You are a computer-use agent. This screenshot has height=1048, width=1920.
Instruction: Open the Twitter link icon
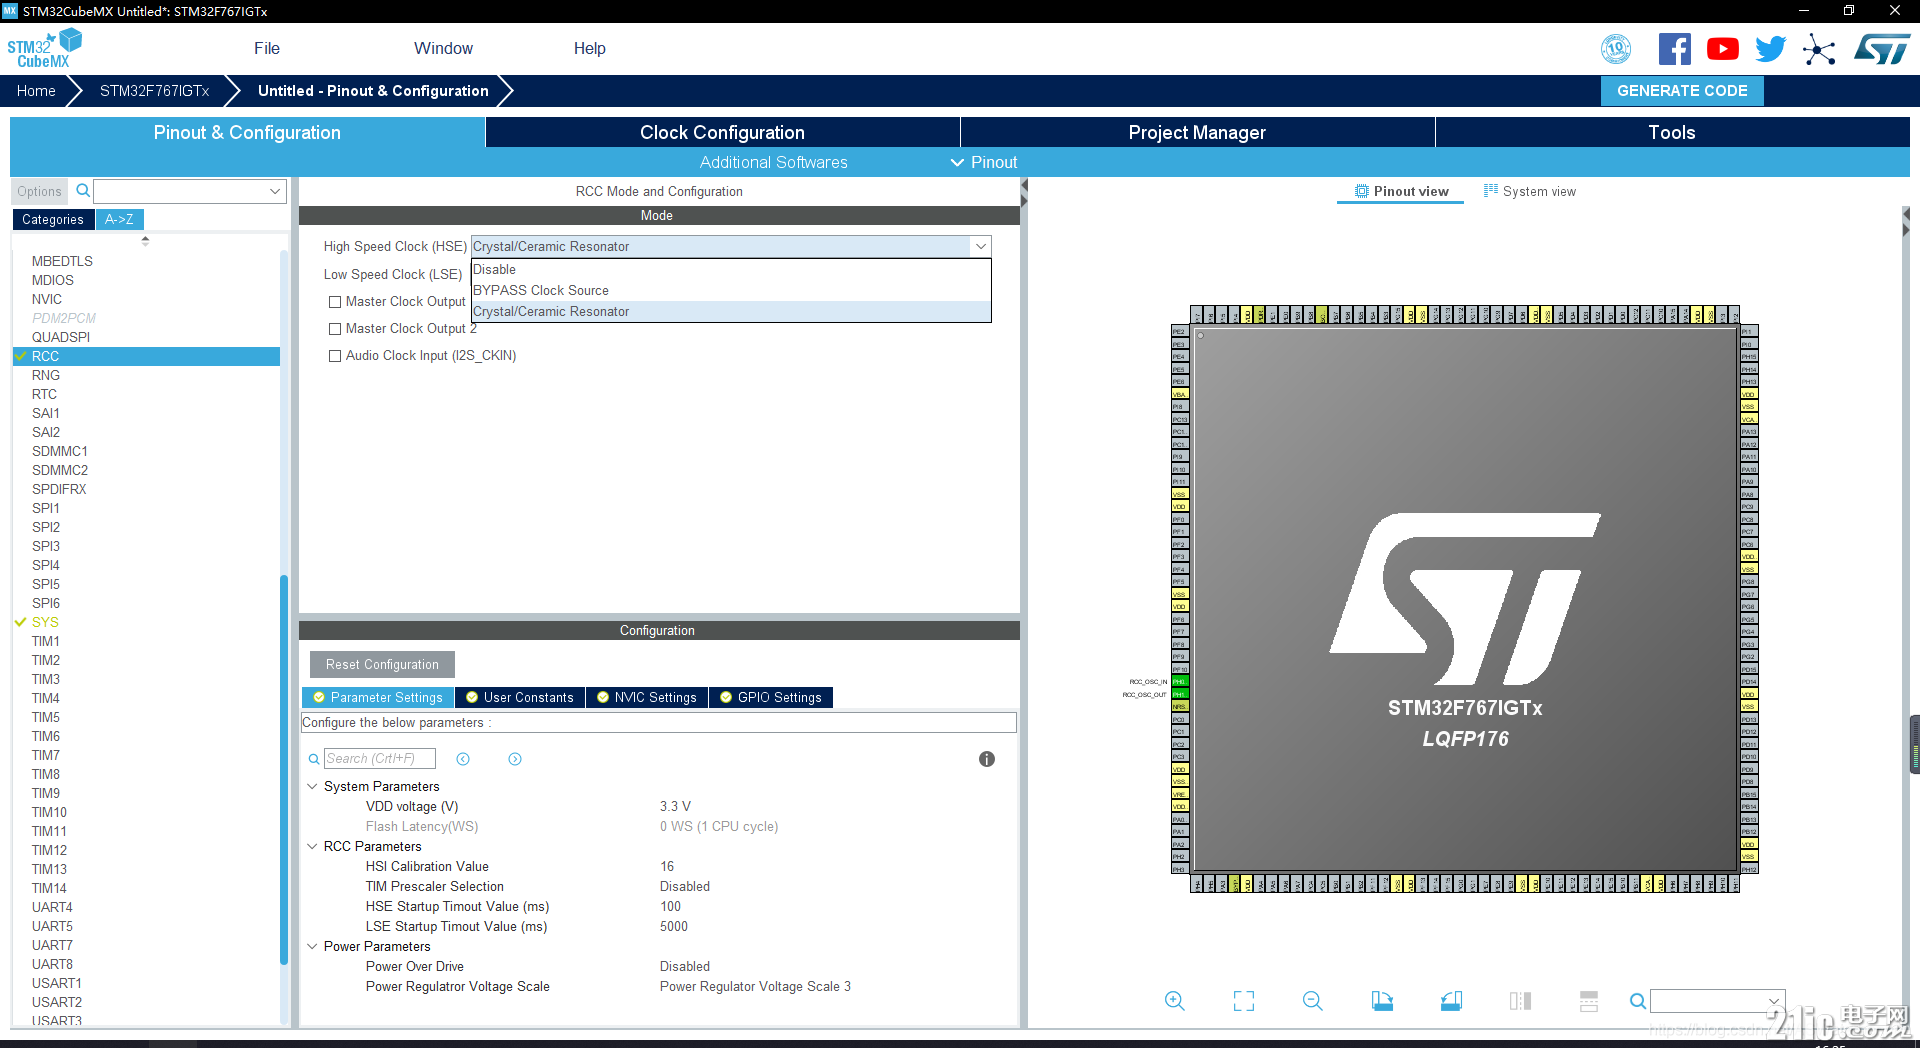tap(1770, 49)
